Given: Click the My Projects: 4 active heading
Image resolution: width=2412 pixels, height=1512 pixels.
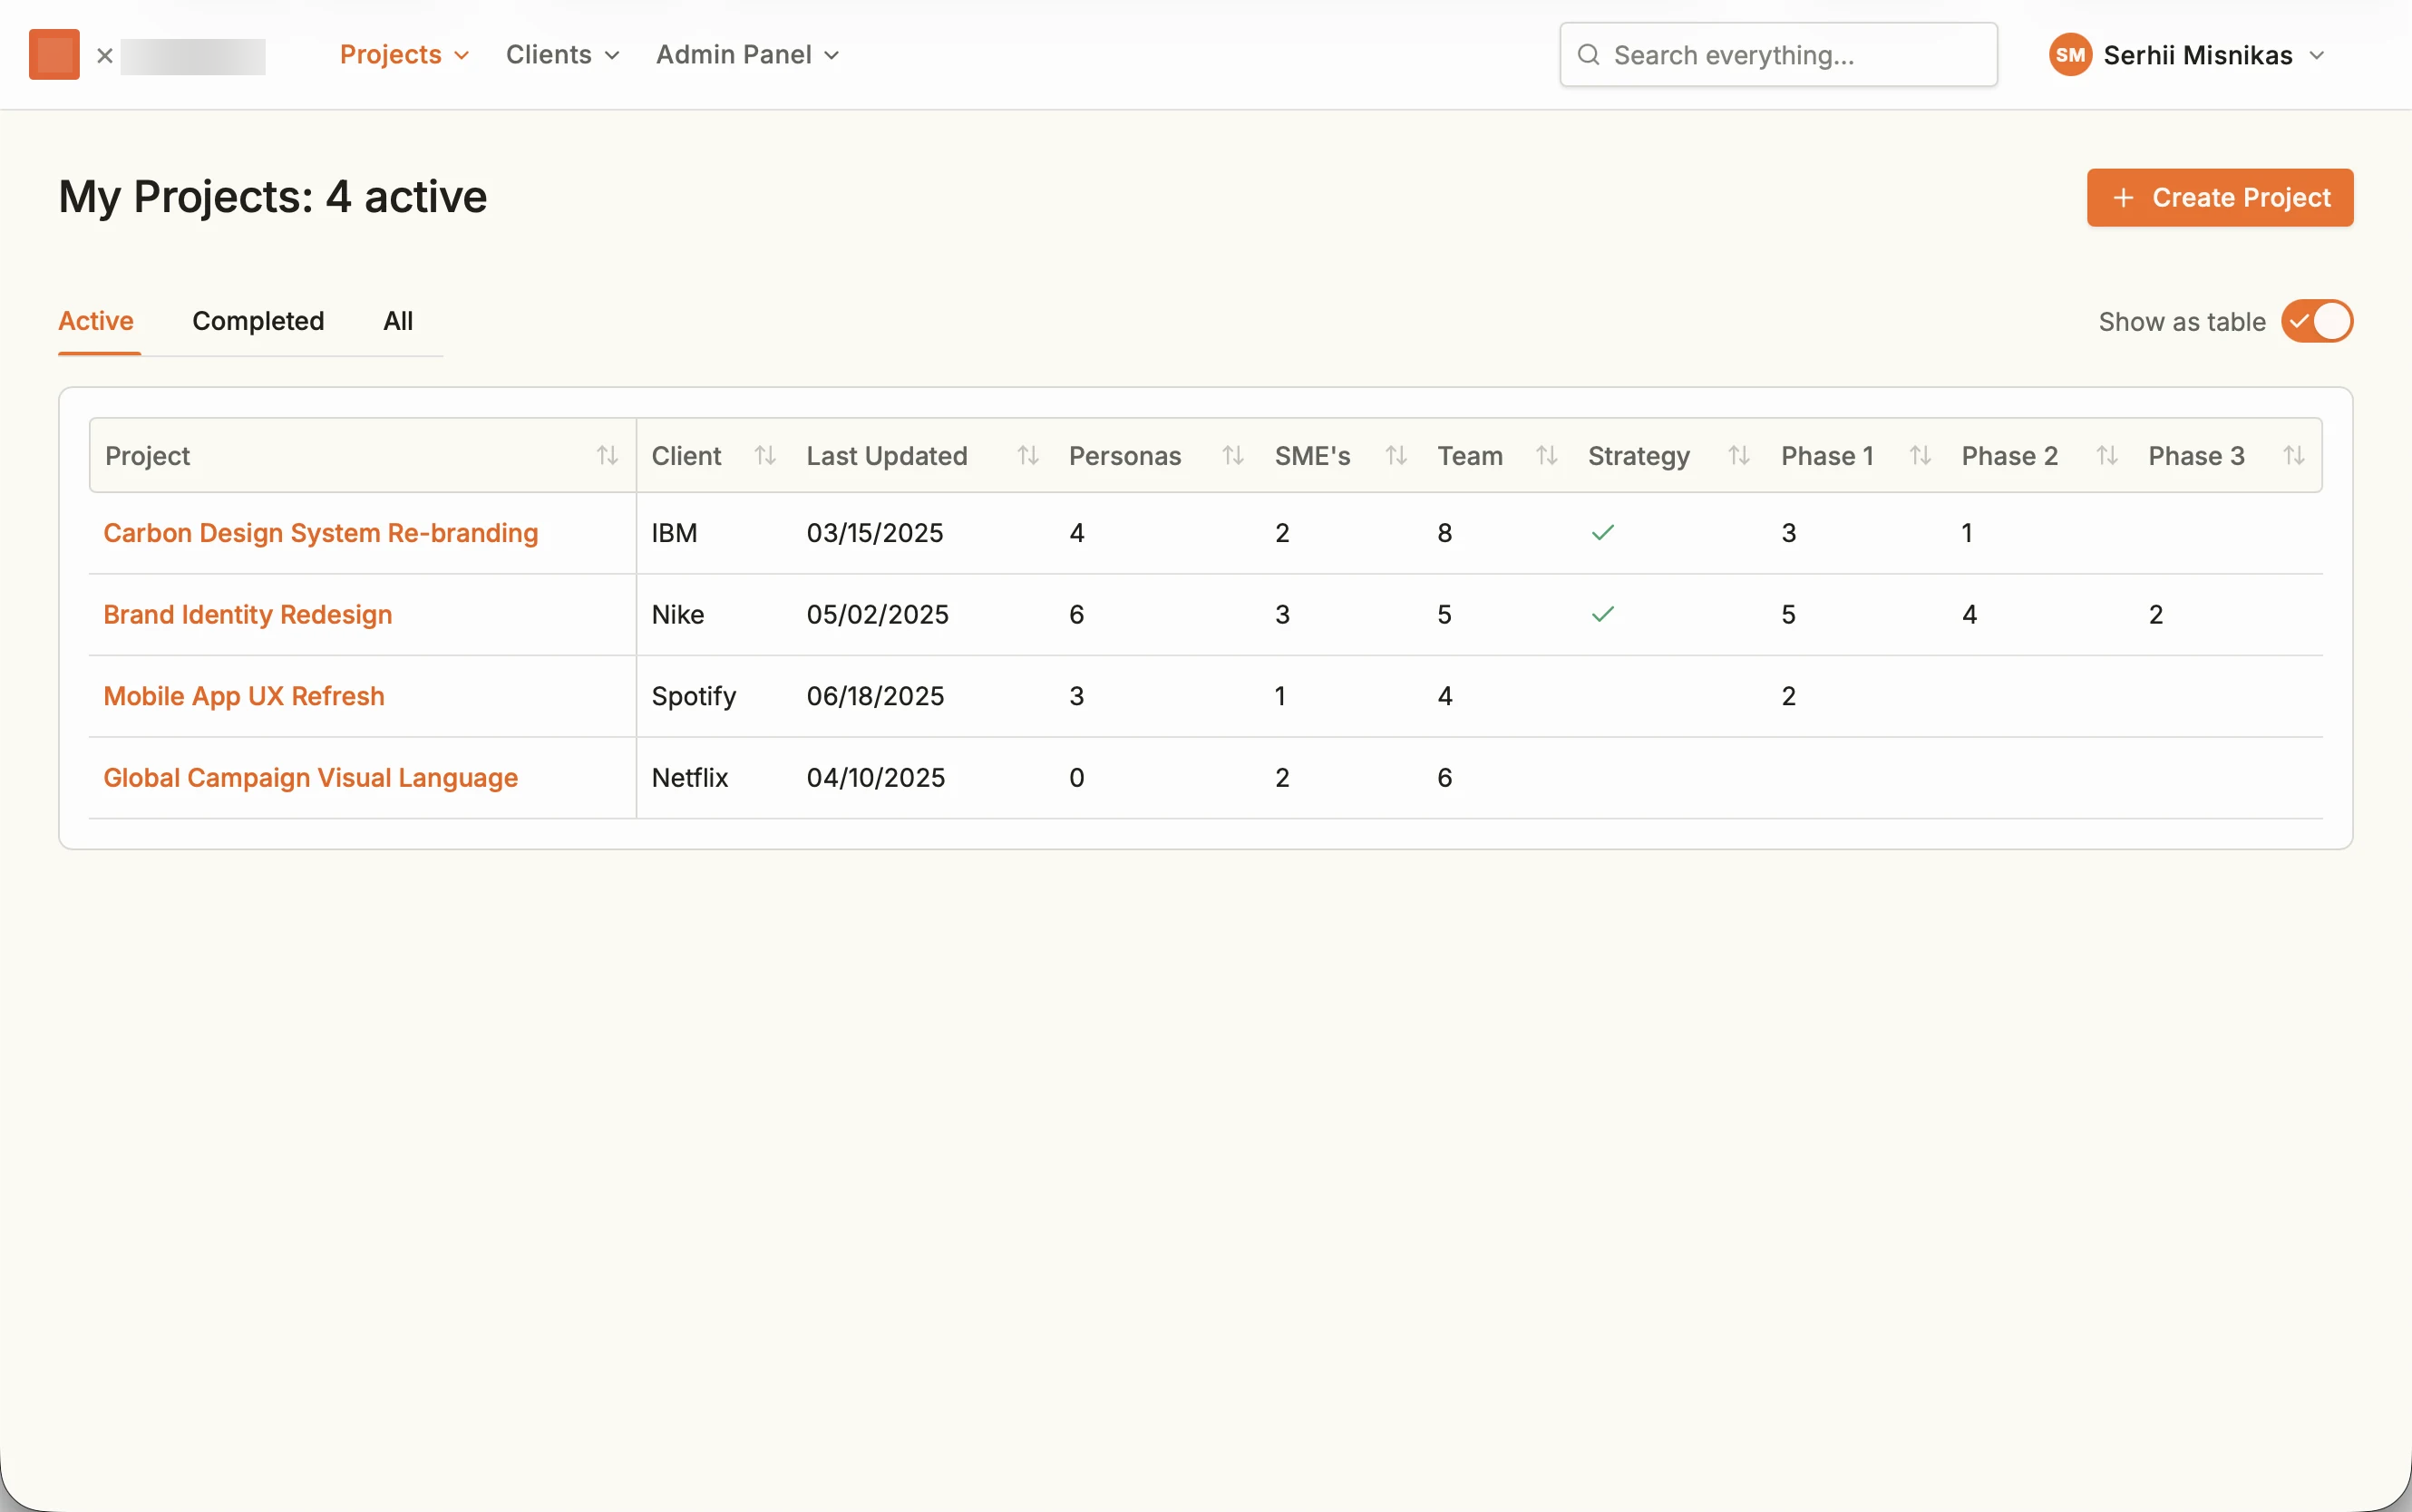Looking at the screenshot, I should tap(273, 197).
